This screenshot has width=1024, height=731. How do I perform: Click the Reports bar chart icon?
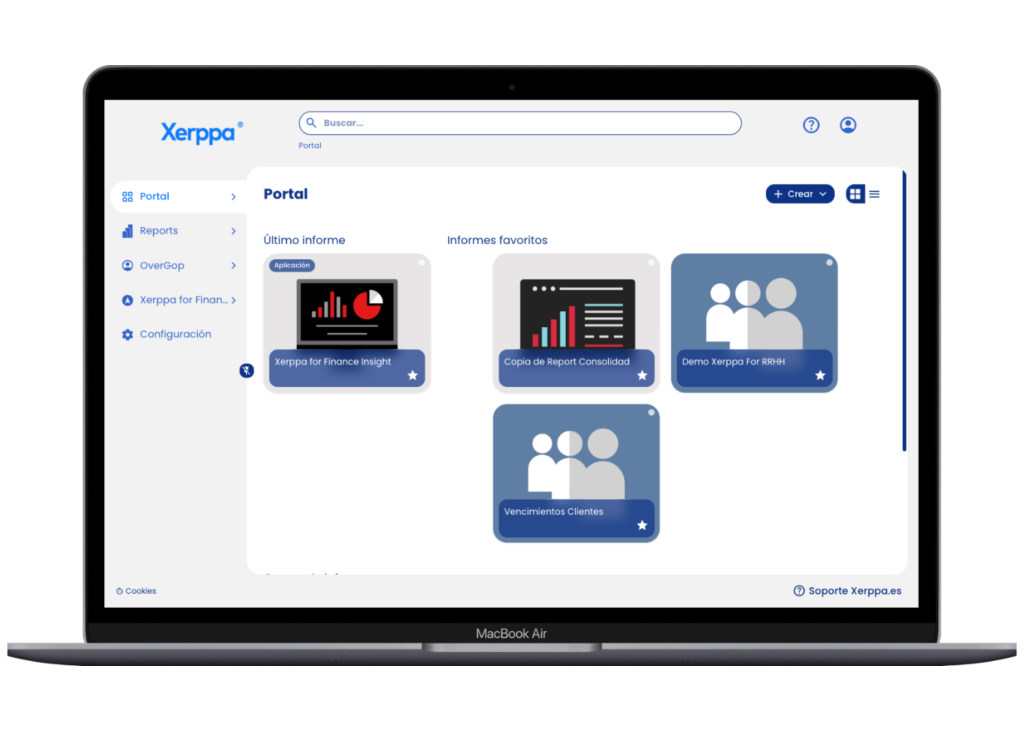tap(127, 231)
